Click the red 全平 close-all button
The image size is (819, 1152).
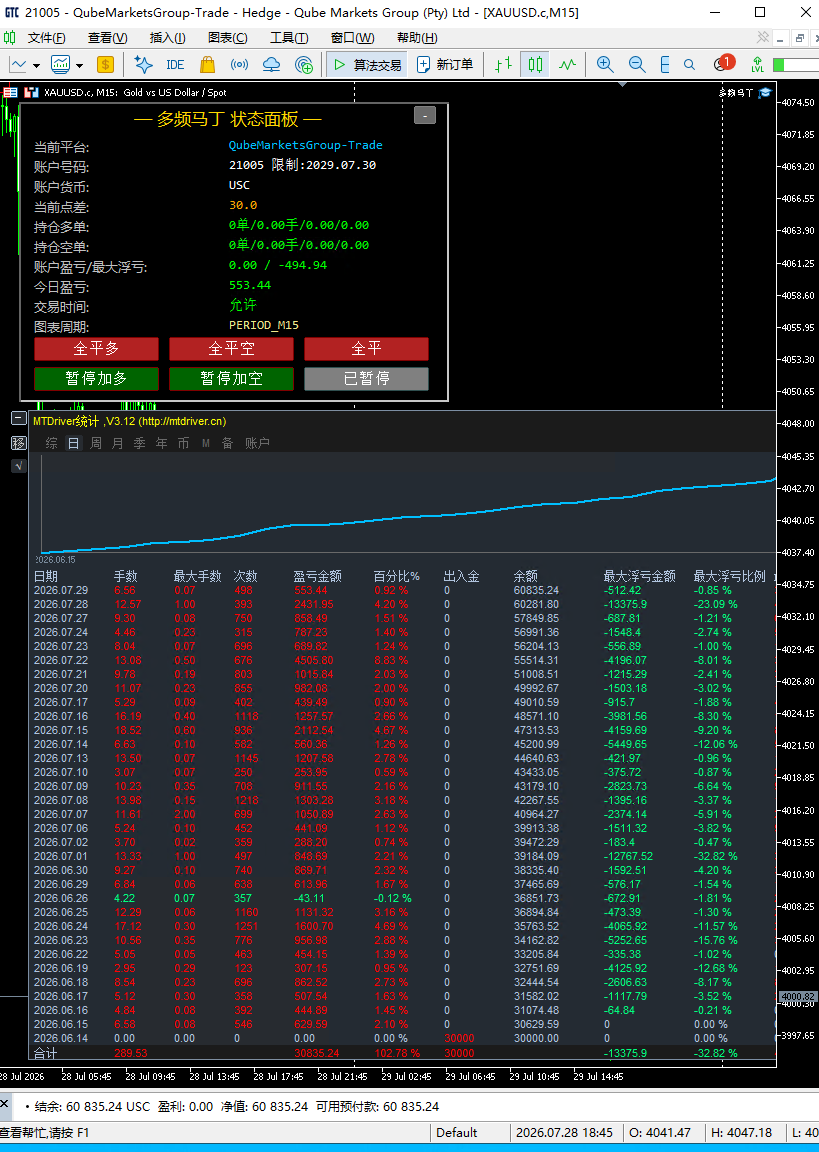[367, 348]
